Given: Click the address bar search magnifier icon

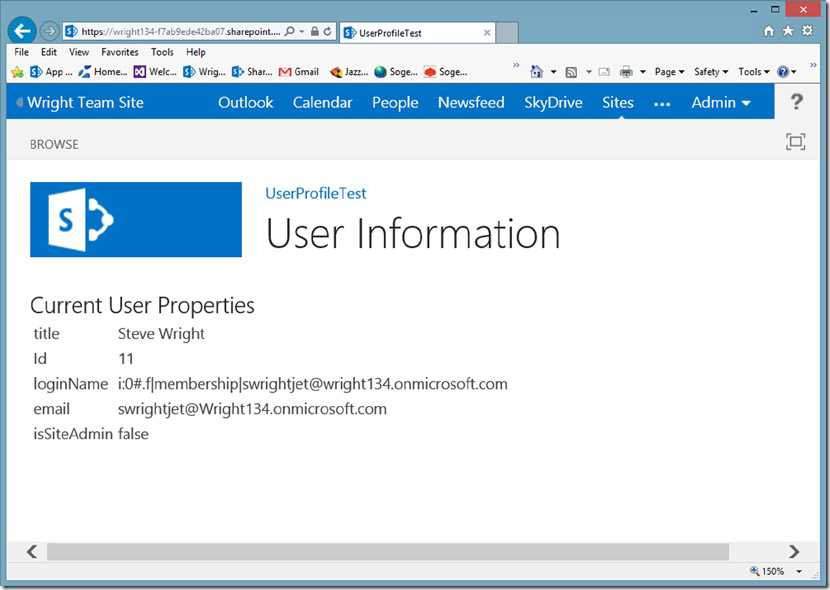Looking at the screenshot, I should [x=290, y=31].
